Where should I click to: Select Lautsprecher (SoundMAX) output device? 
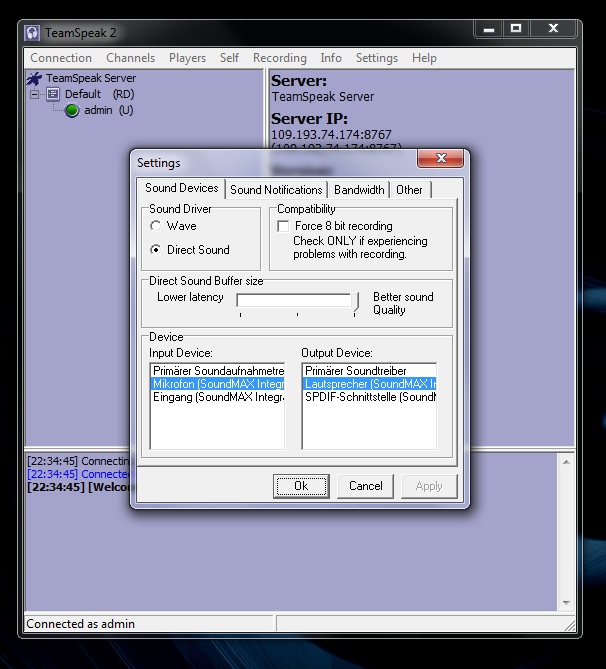[370, 384]
